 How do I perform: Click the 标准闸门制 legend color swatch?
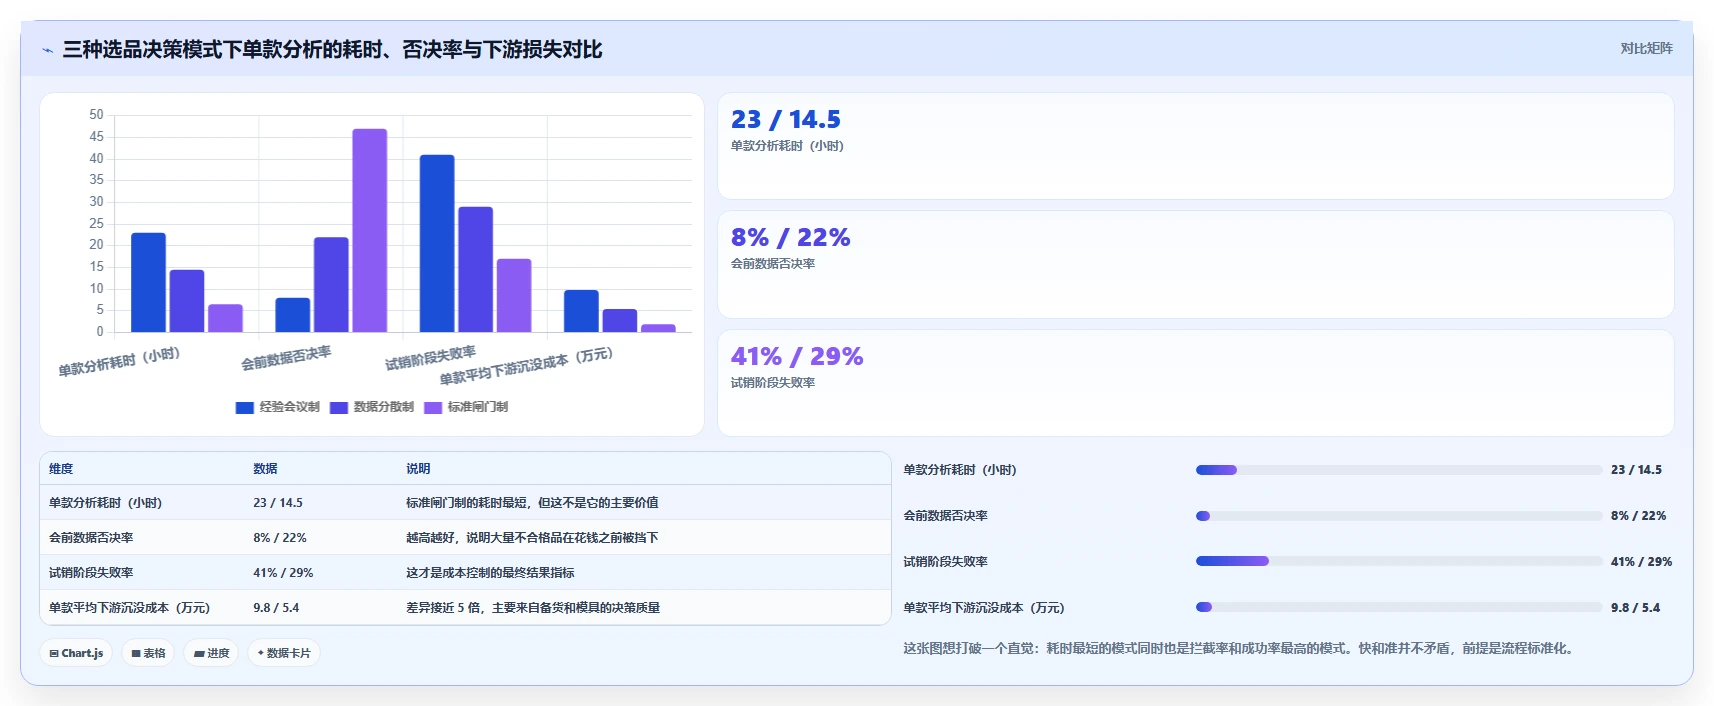point(433,407)
